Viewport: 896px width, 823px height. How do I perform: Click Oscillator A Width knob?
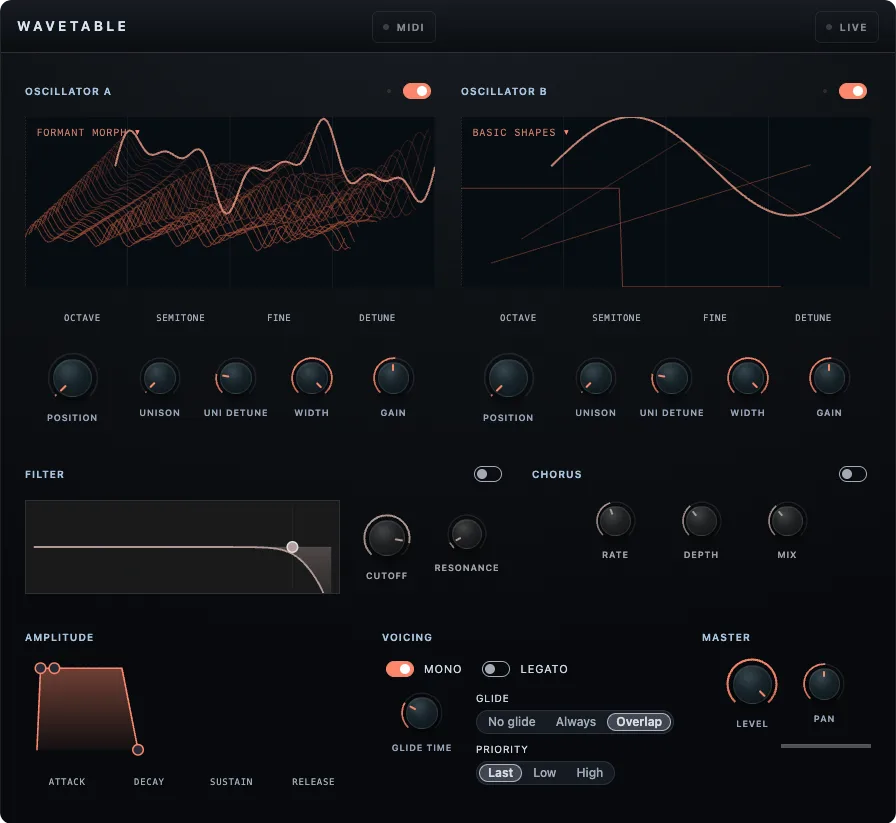pyautogui.click(x=311, y=378)
